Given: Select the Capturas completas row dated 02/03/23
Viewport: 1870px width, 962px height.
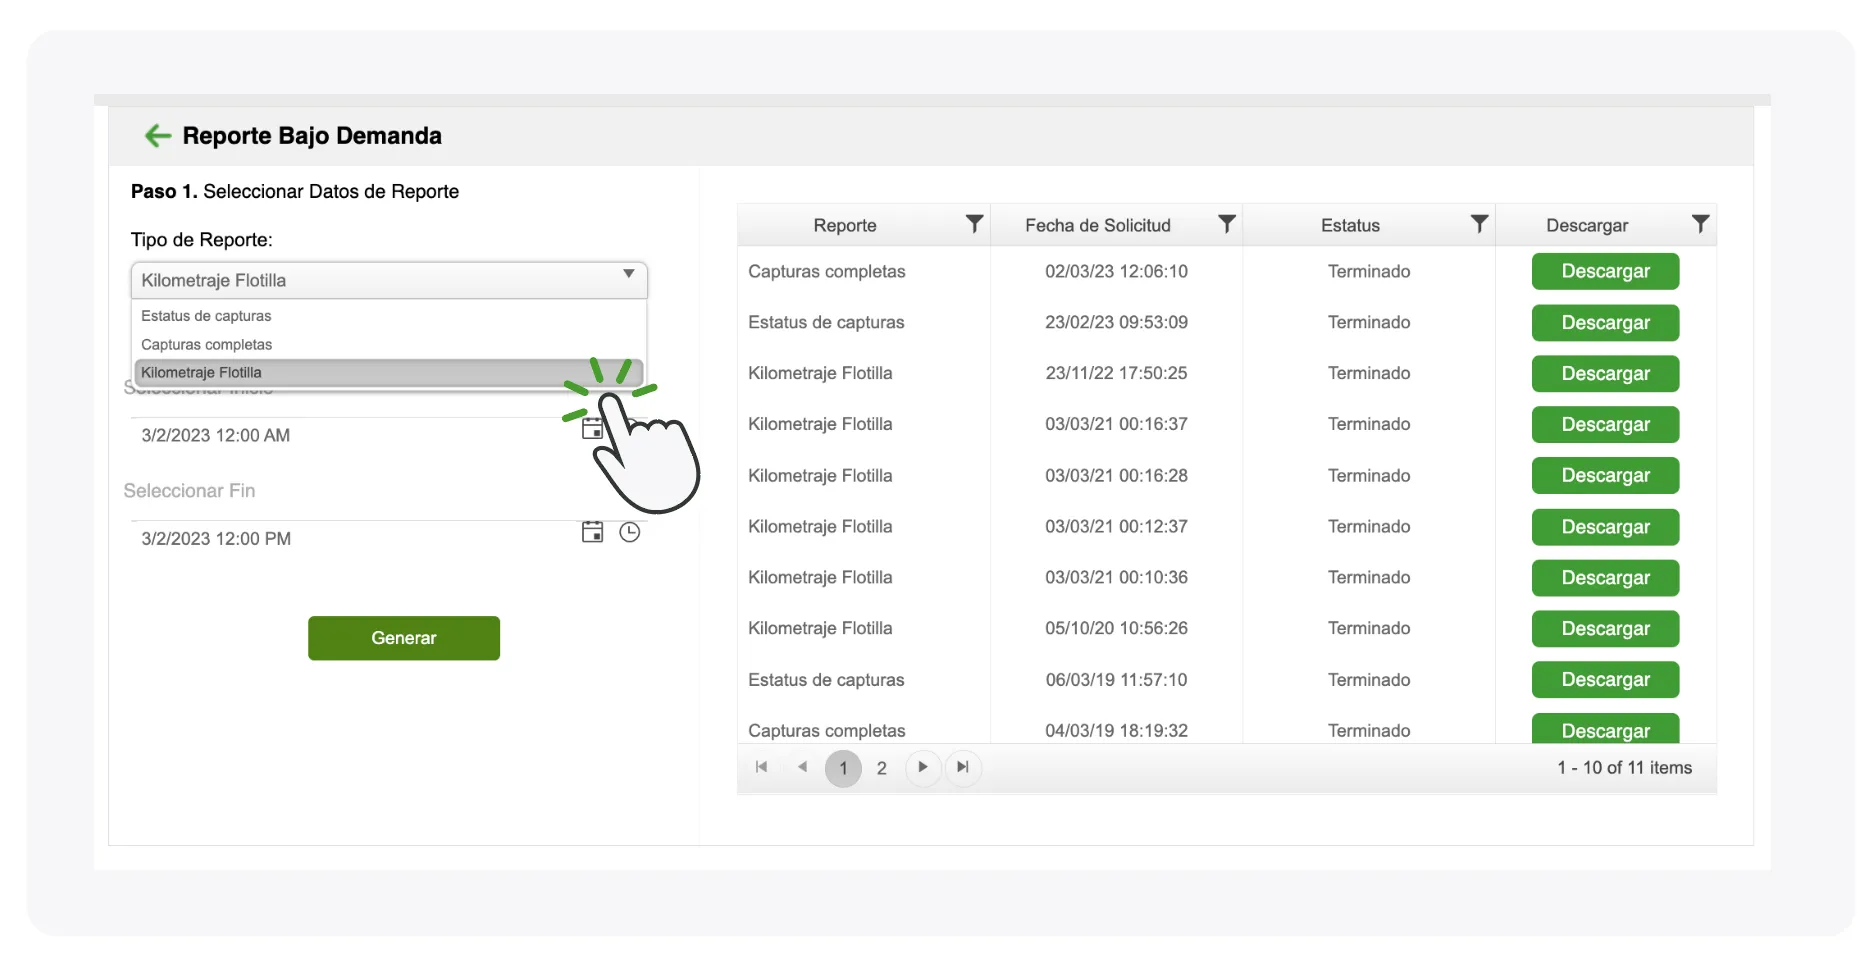Looking at the screenshot, I should tap(1227, 271).
